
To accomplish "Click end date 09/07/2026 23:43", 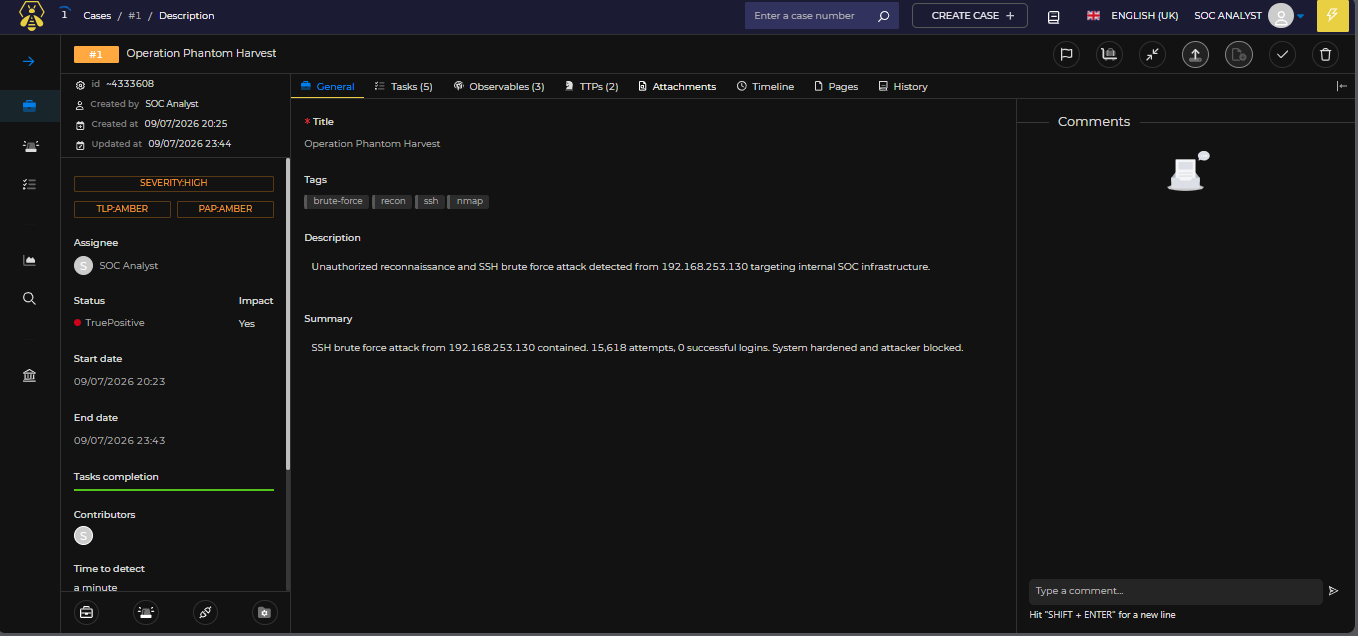I will tap(120, 441).
